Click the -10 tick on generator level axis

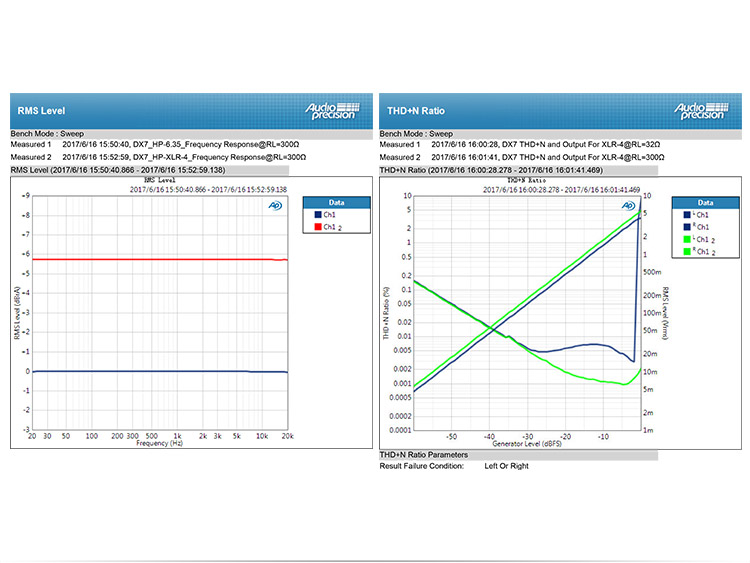(x=603, y=437)
